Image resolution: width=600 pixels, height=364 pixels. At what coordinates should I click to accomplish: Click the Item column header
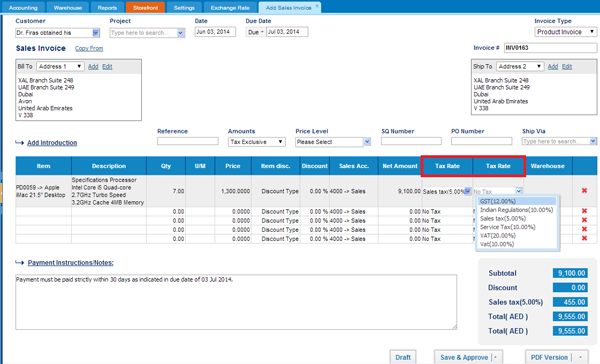(x=43, y=166)
